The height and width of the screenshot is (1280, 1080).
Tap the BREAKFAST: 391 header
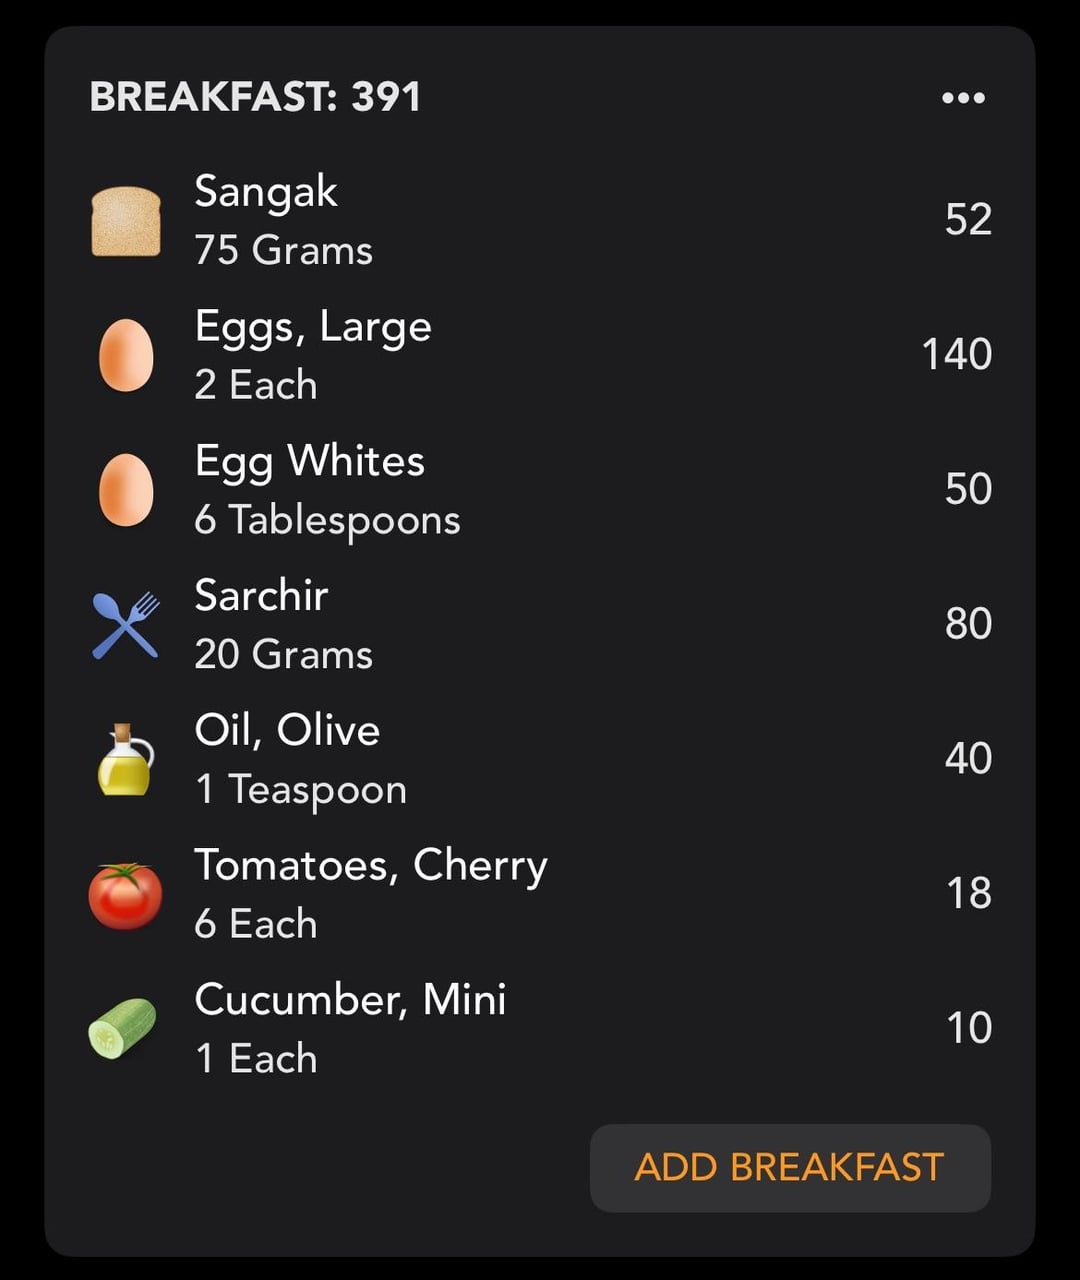(256, 97)
